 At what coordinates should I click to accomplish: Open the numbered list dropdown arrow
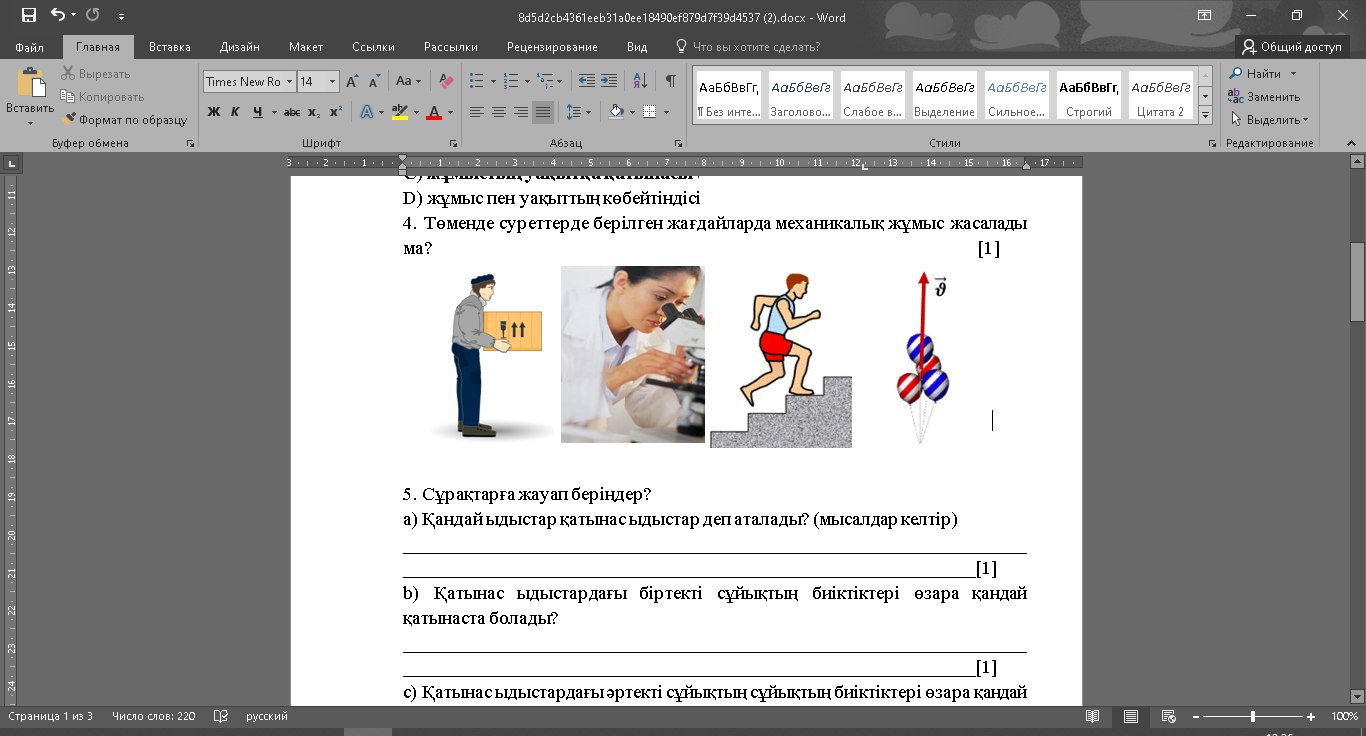point(526,82)
